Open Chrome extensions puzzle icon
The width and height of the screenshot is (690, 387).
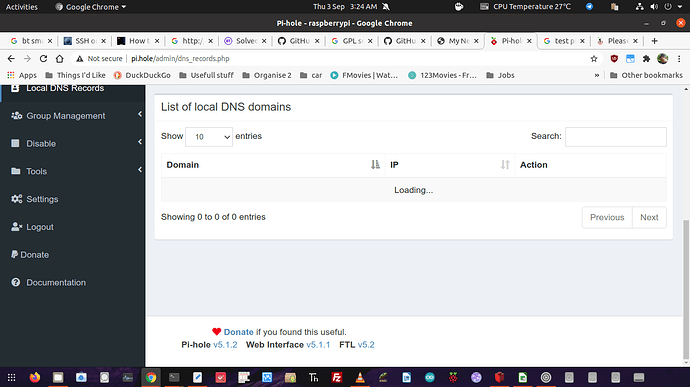(646, 59)
